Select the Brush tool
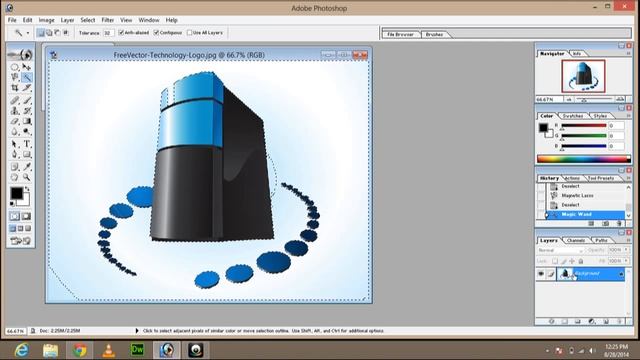The width and height of the screenshot is (640, 360). click(x=27, y=100)
